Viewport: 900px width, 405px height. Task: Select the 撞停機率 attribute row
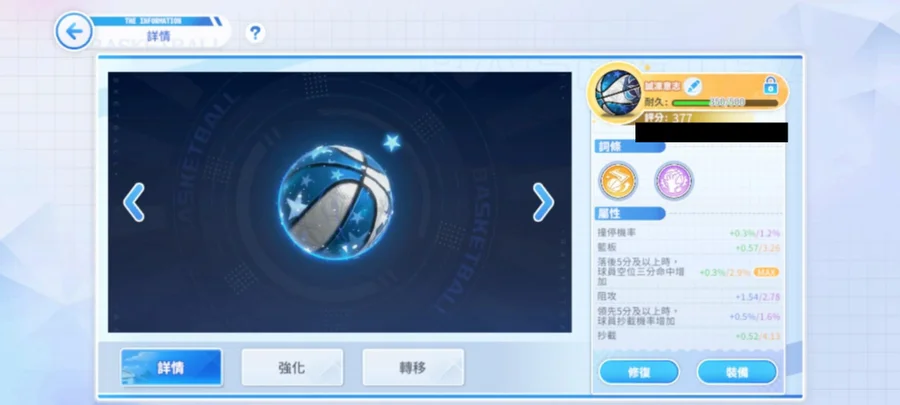[689, 233]
